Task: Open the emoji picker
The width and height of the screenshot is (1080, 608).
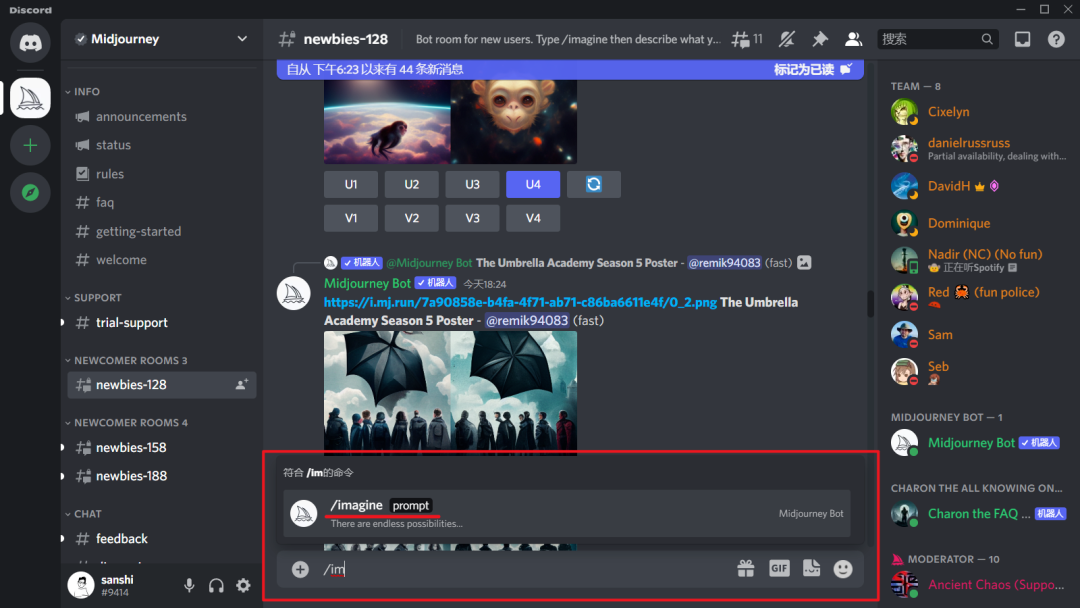Action: tap(843, 569)
